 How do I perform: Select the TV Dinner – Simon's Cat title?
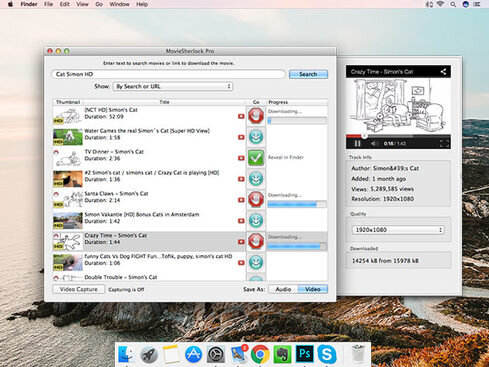tap(114, 152)
